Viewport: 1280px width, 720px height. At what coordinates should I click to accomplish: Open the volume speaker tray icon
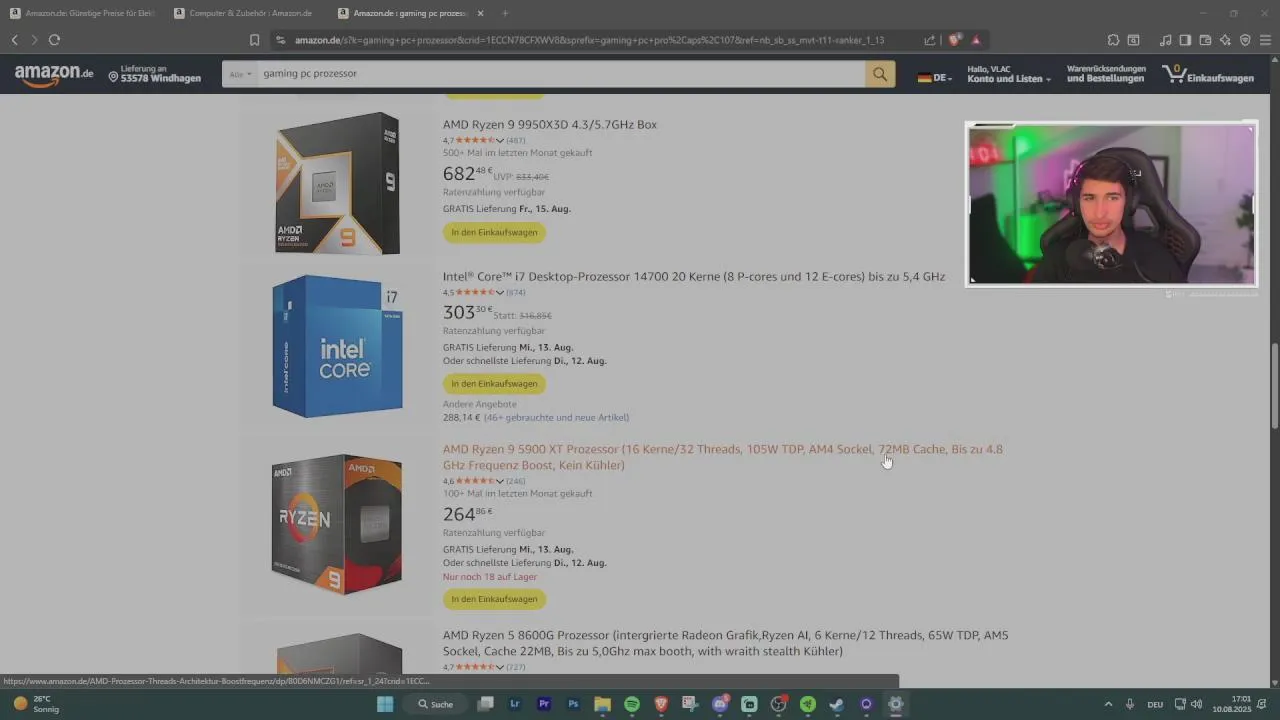tap(1197, 704)
